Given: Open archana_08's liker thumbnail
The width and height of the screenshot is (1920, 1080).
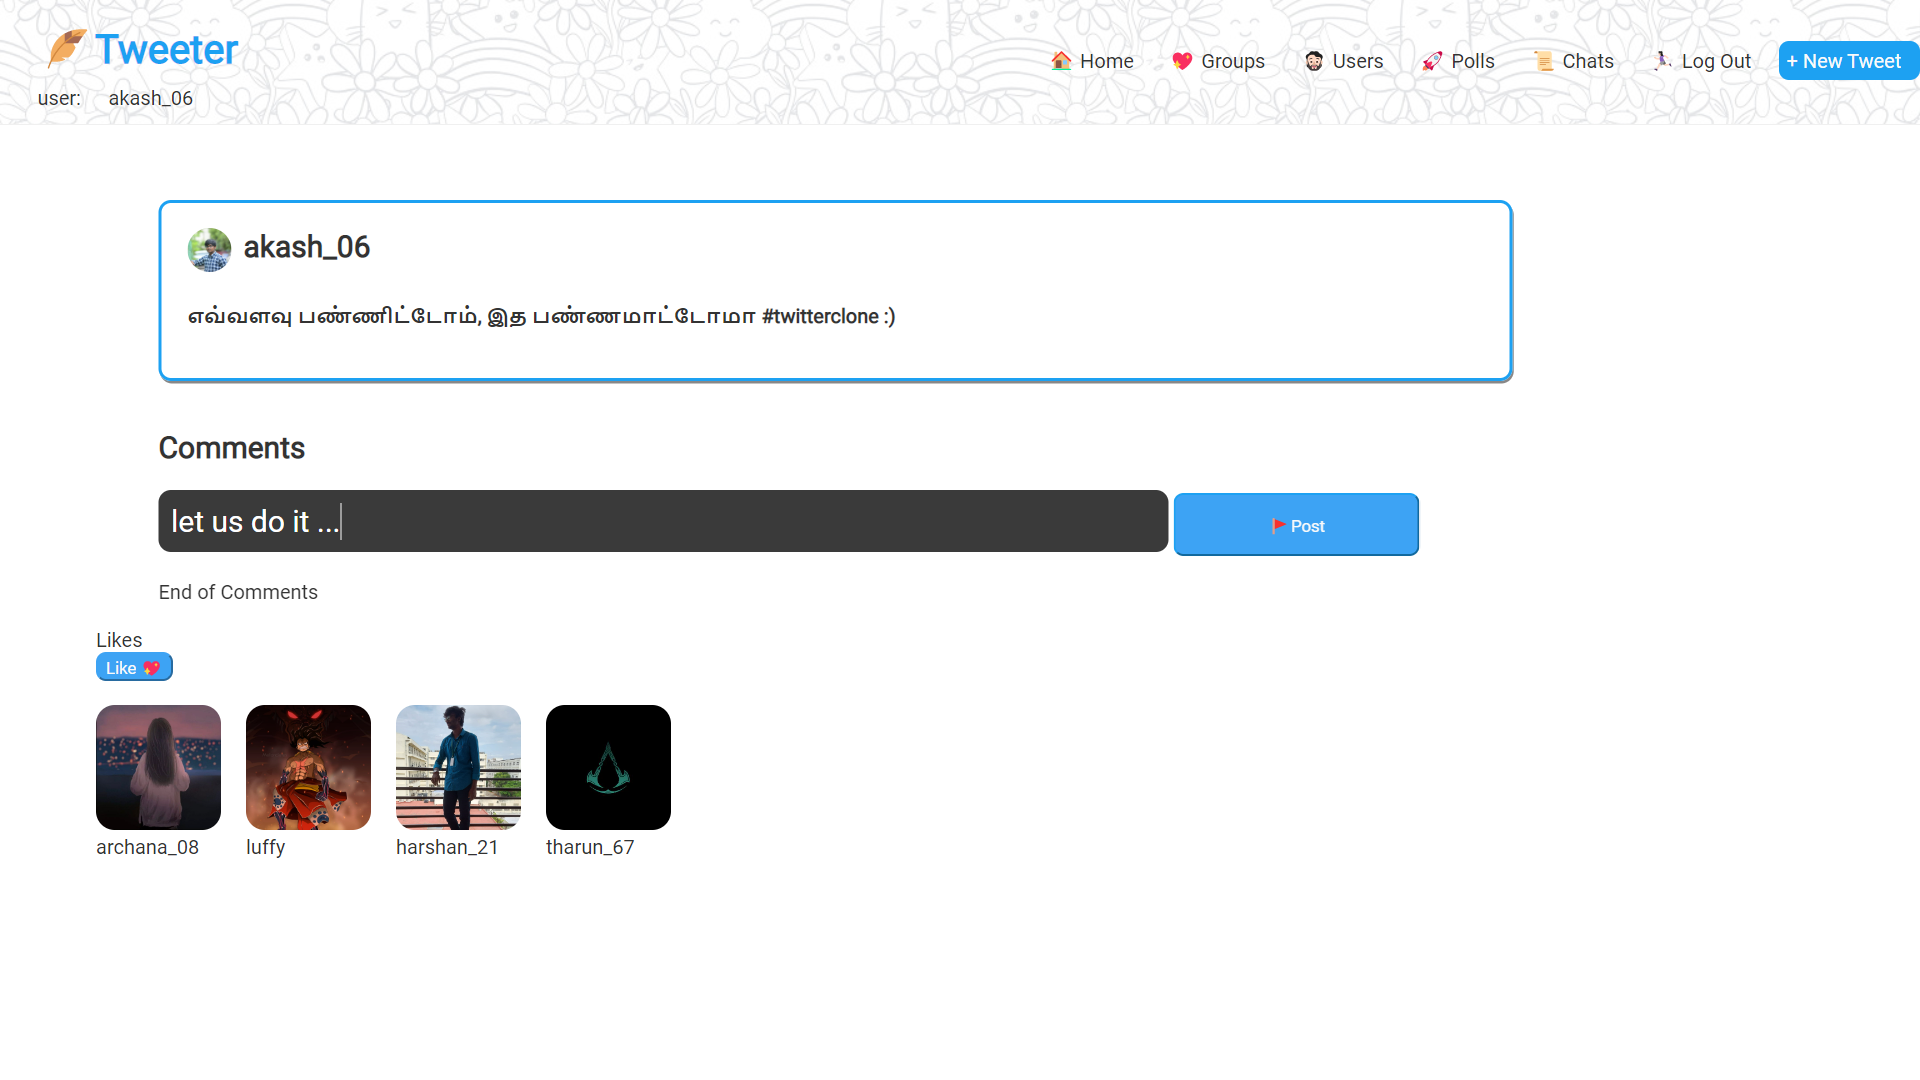Looking at the screenshot, I should 158,767.
